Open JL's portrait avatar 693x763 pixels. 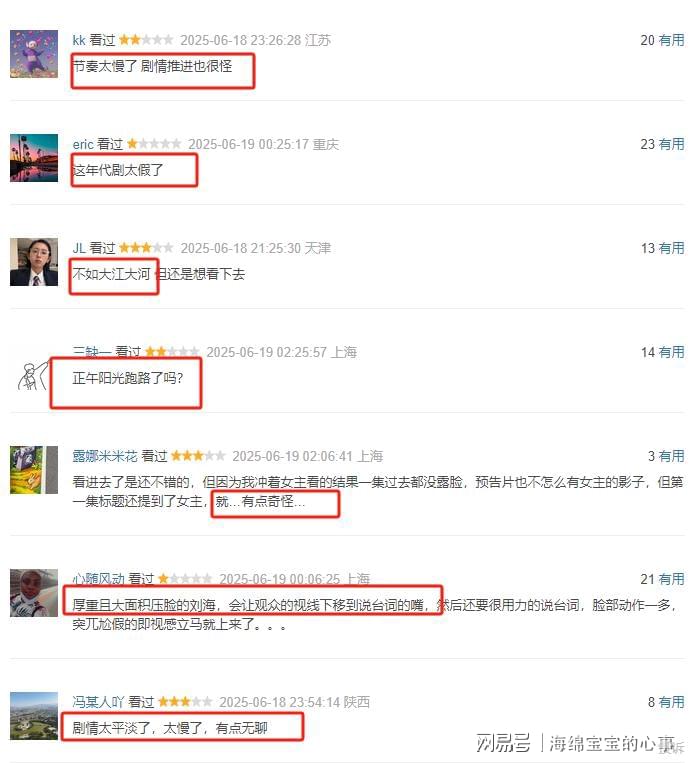(34, 262)
